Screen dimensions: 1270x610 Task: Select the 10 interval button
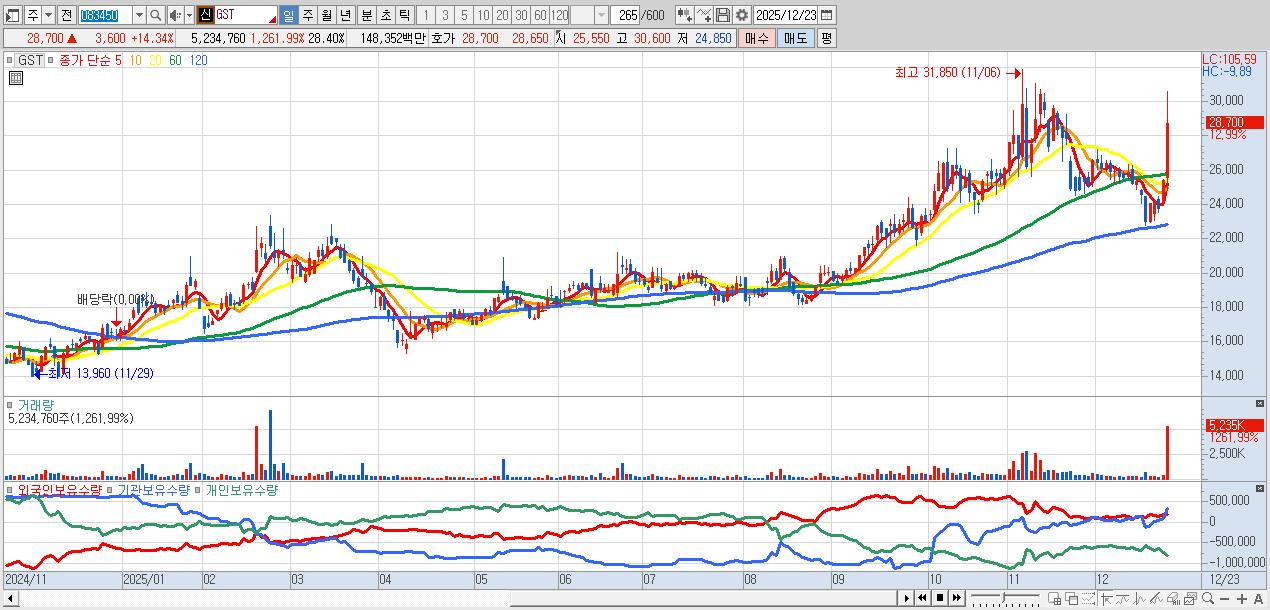pyautogui.click(x=483, y=15)
